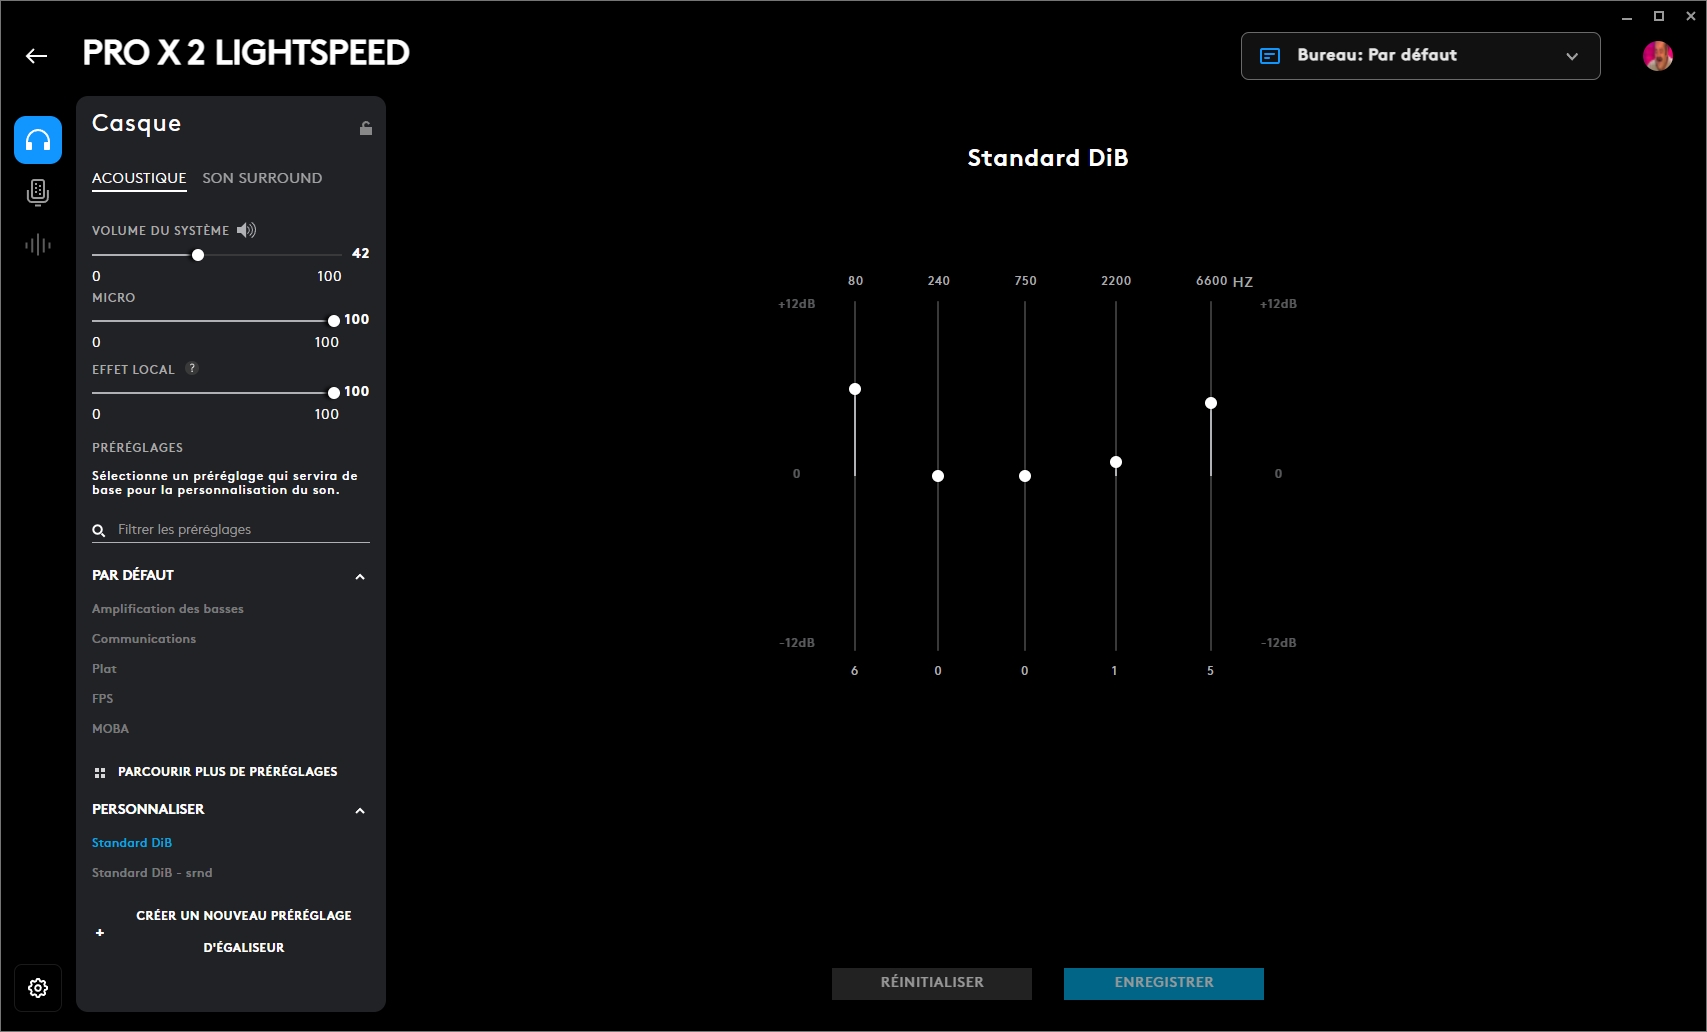Open the settings gear icon
This screenshot has height=1032, width=1707.
[38, 988]
